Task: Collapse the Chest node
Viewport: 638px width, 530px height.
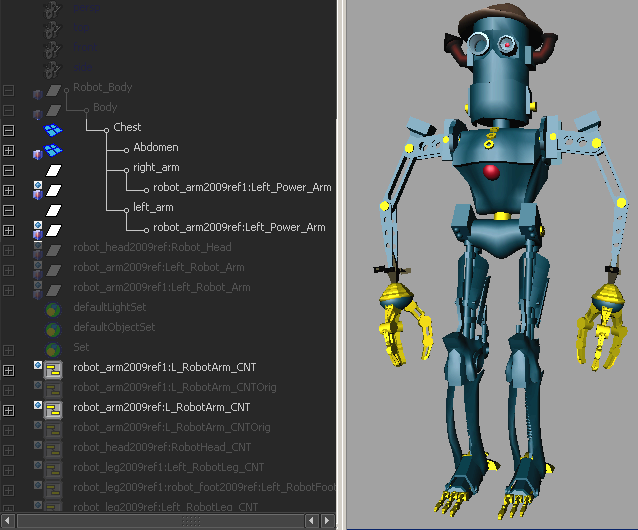Action: (9, 131)
